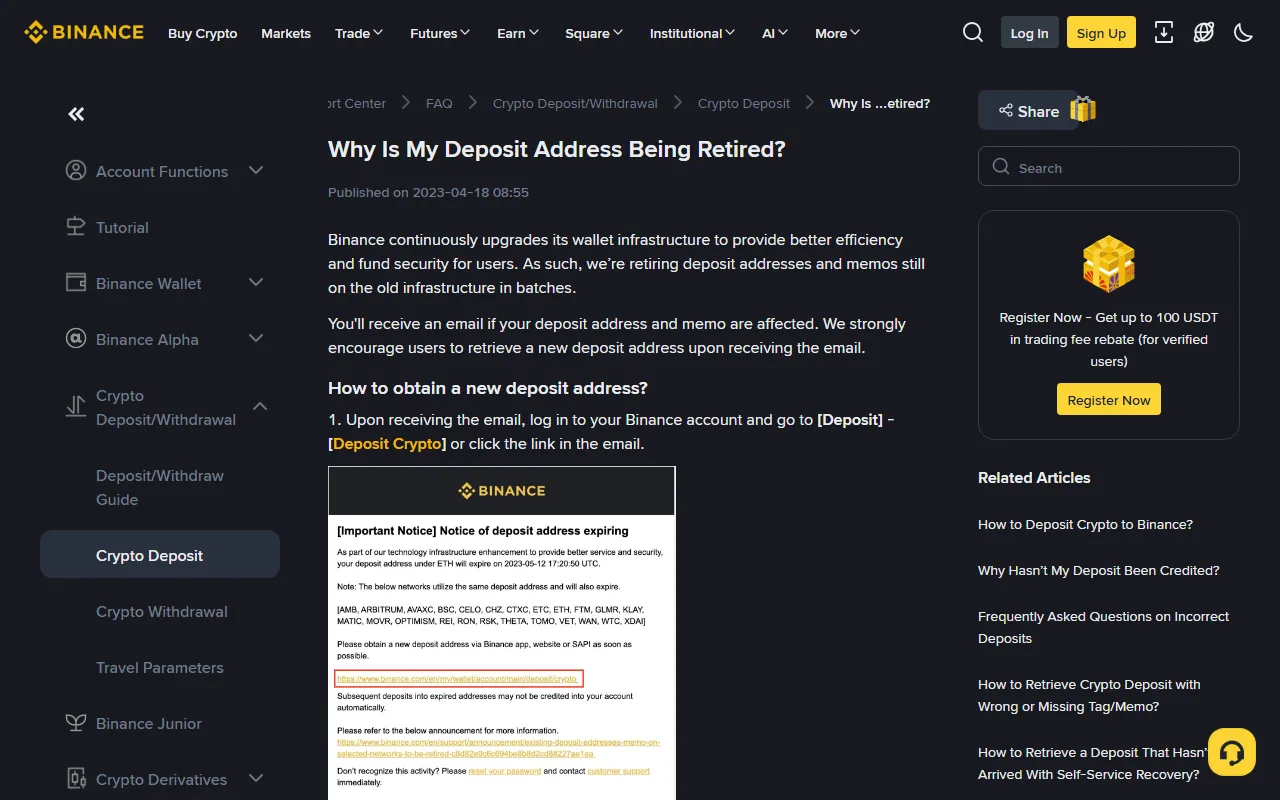The image size is (1280, 800).
Task: Click the Binance logo in header
Action: 84,33
